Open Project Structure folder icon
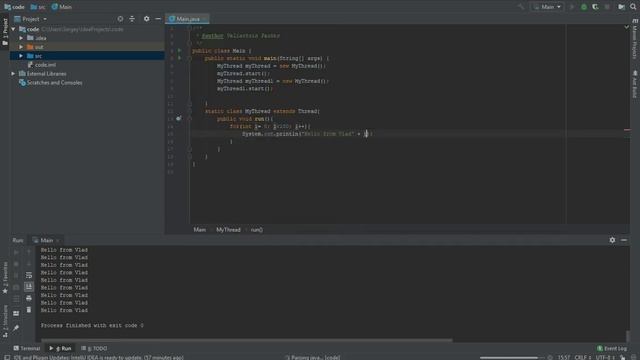This screenshot has height=360, width=640. [x=621, y=7]
